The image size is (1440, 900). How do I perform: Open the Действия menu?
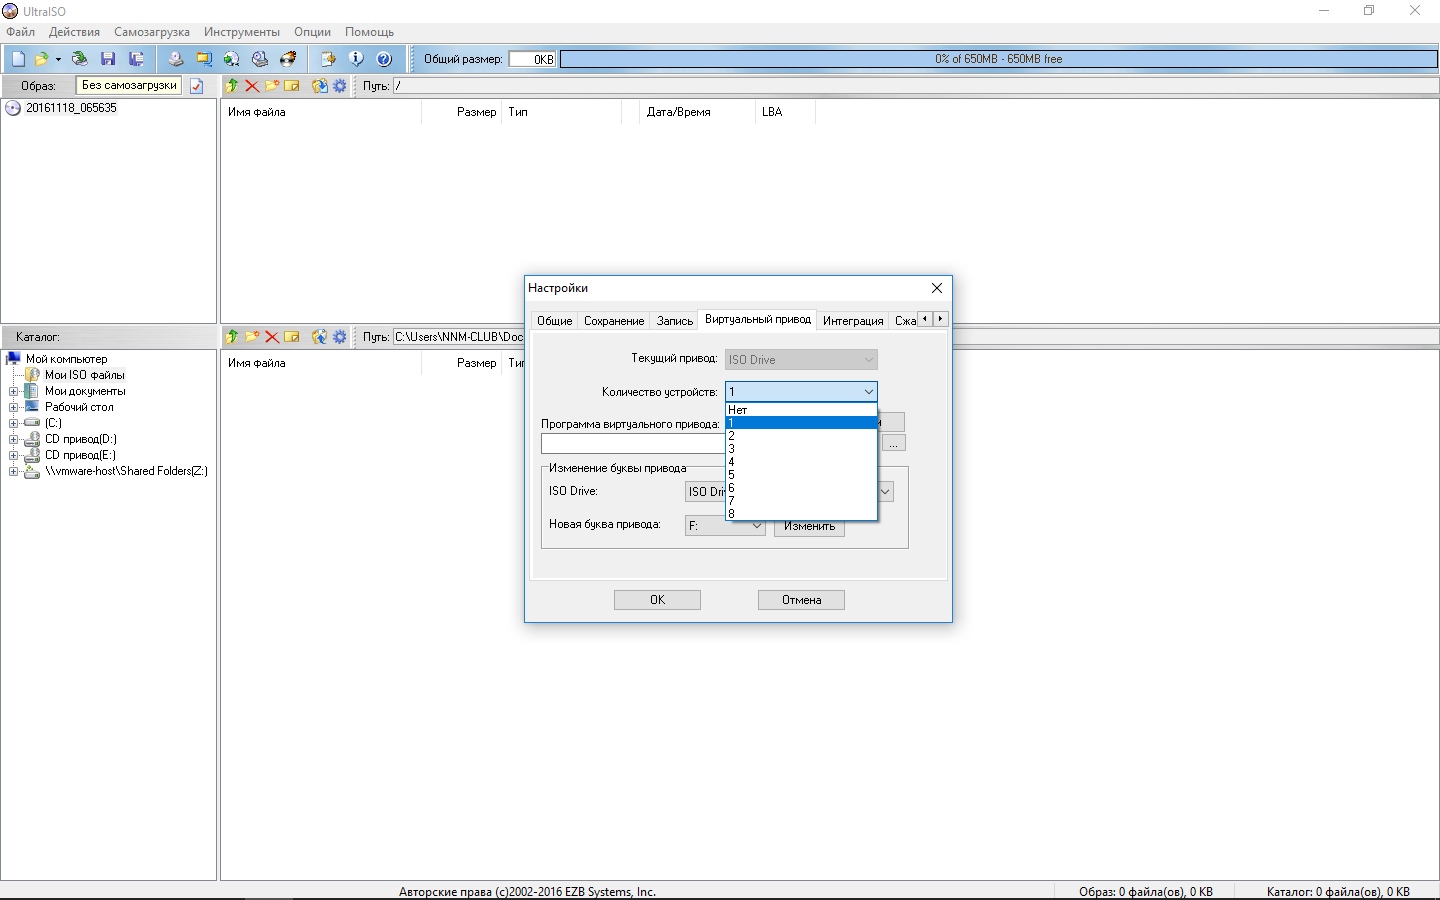point(74,32)
